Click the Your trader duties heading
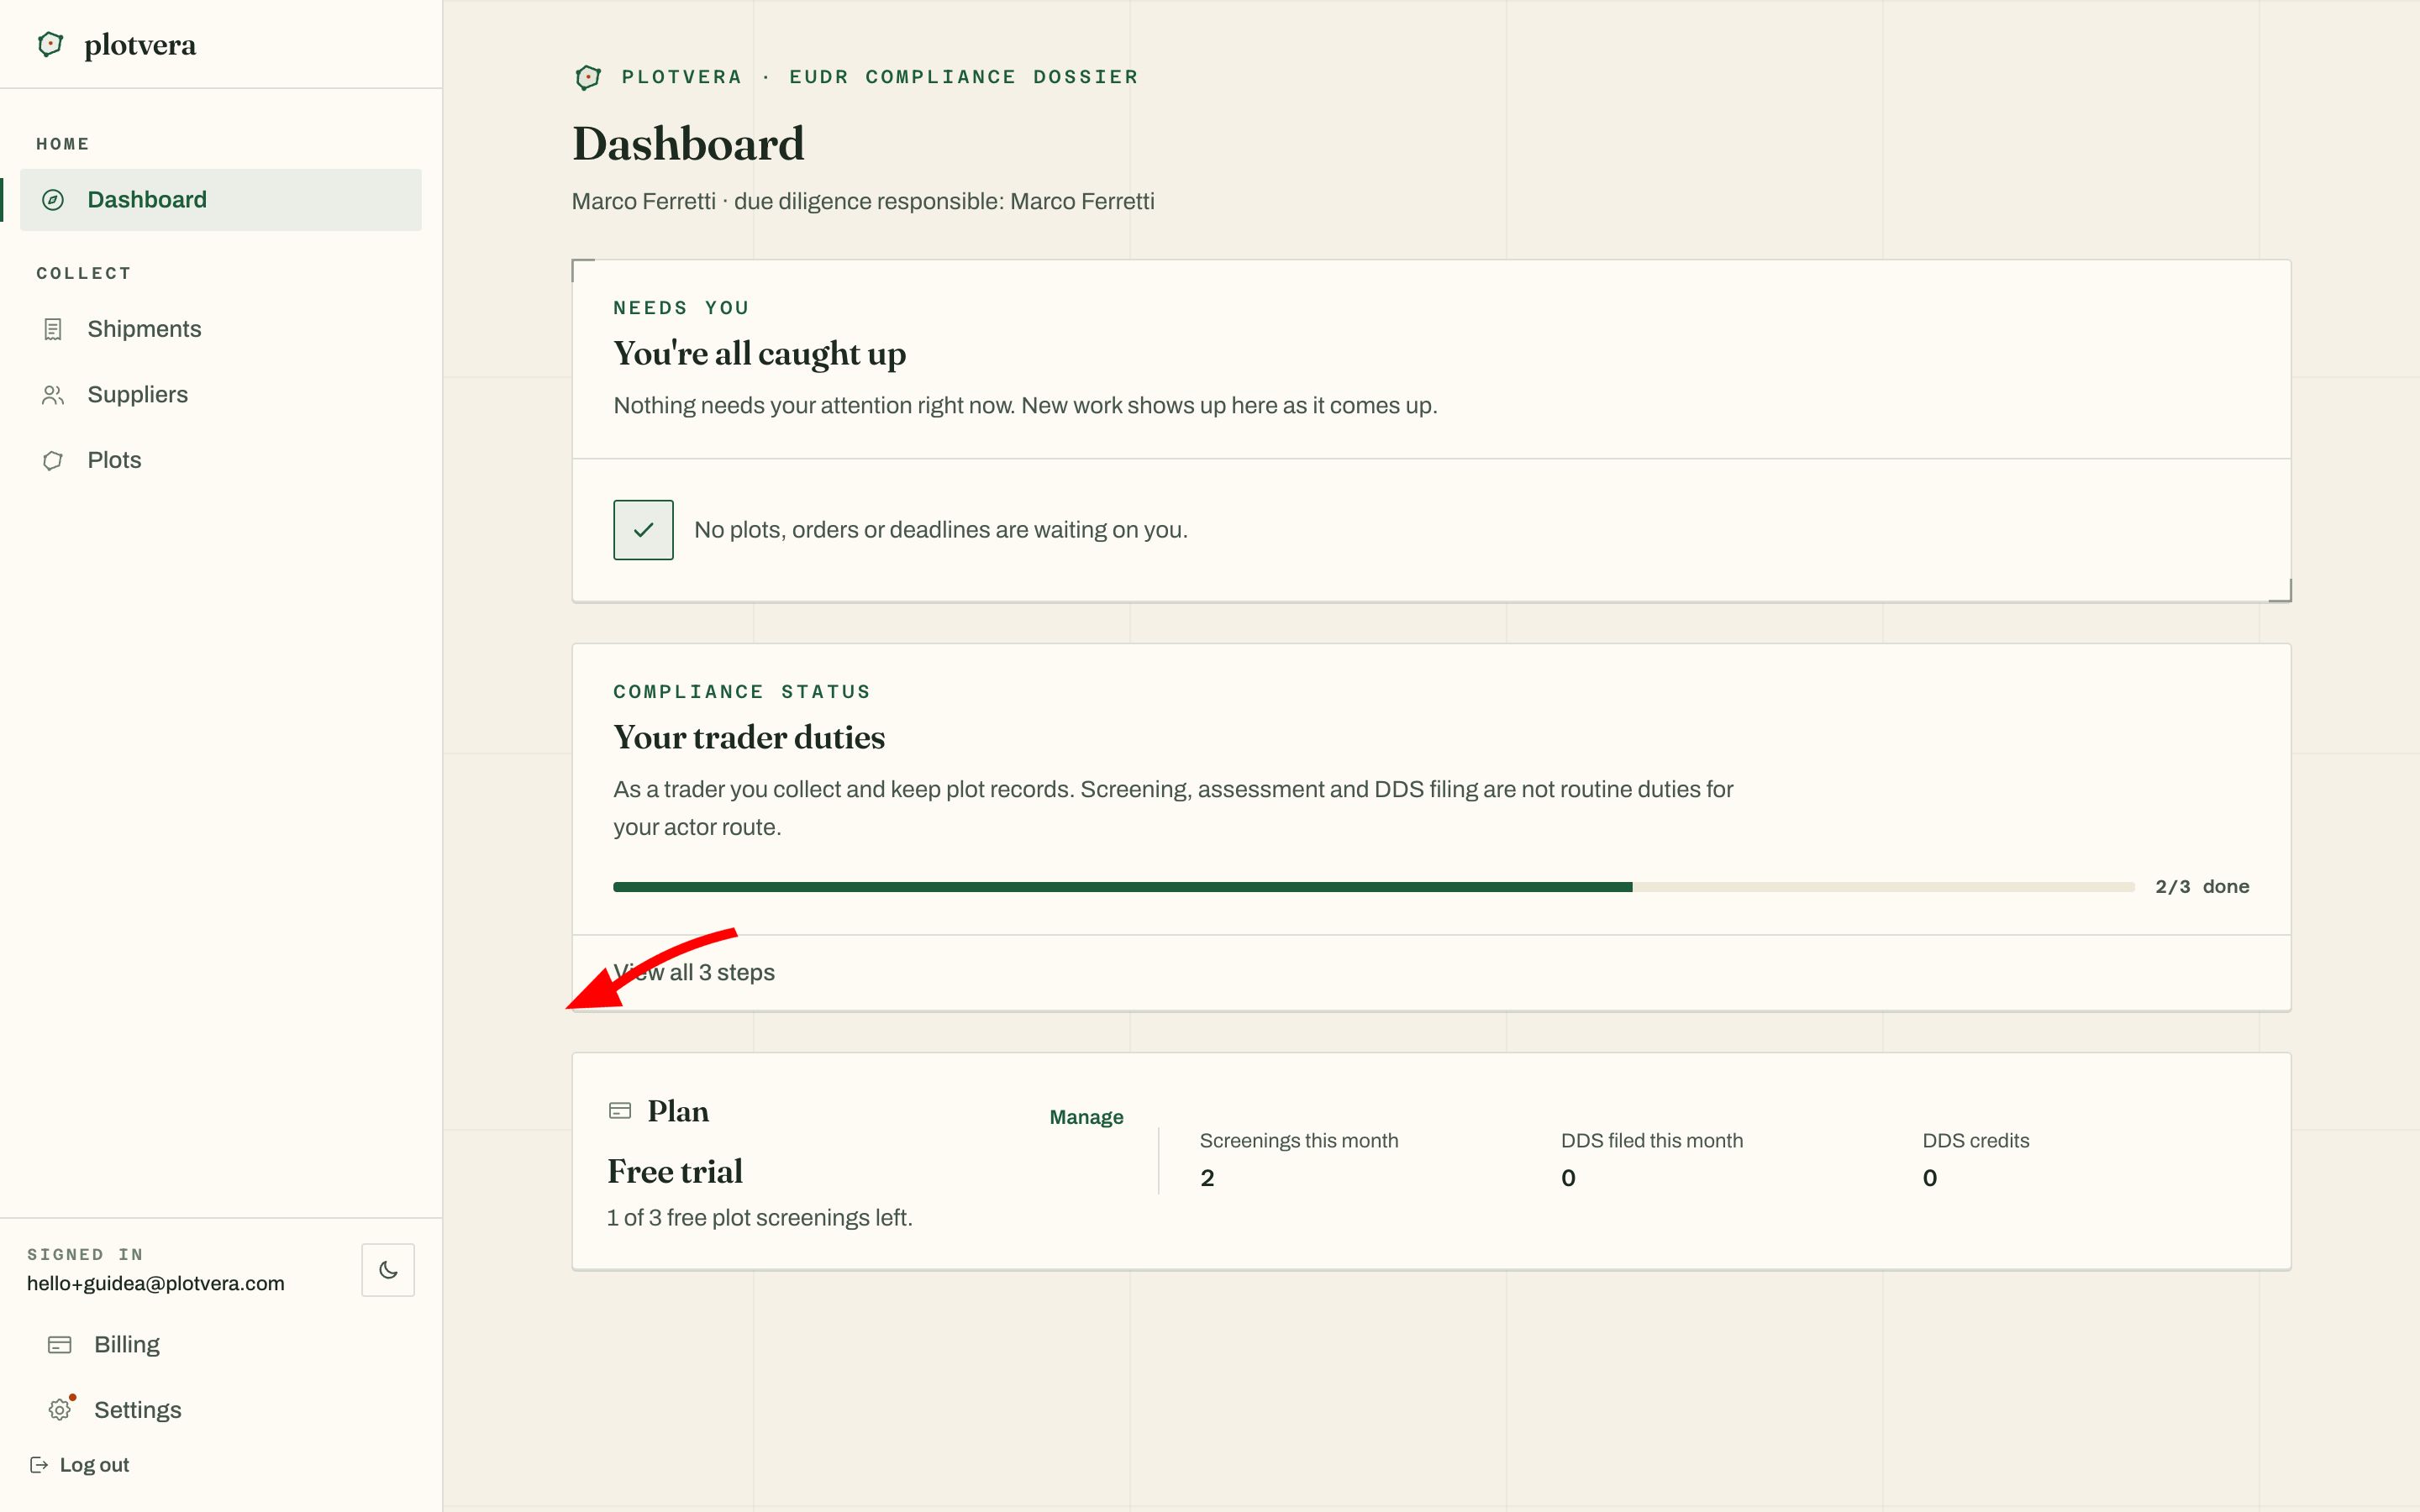Image resolution: width=2420 pixels, height=1512 pixels. [749, 738]
